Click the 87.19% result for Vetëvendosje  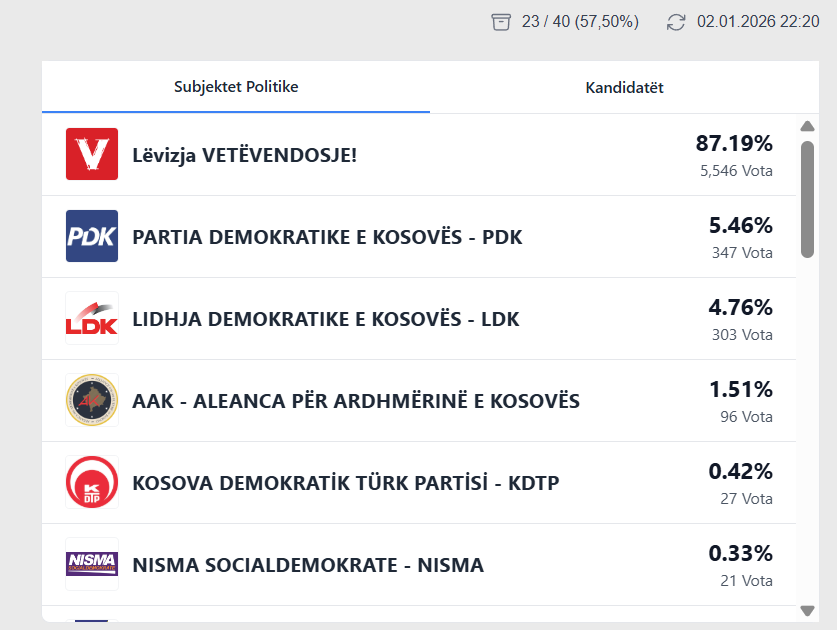pyautogui.click(x=734, y=143)
